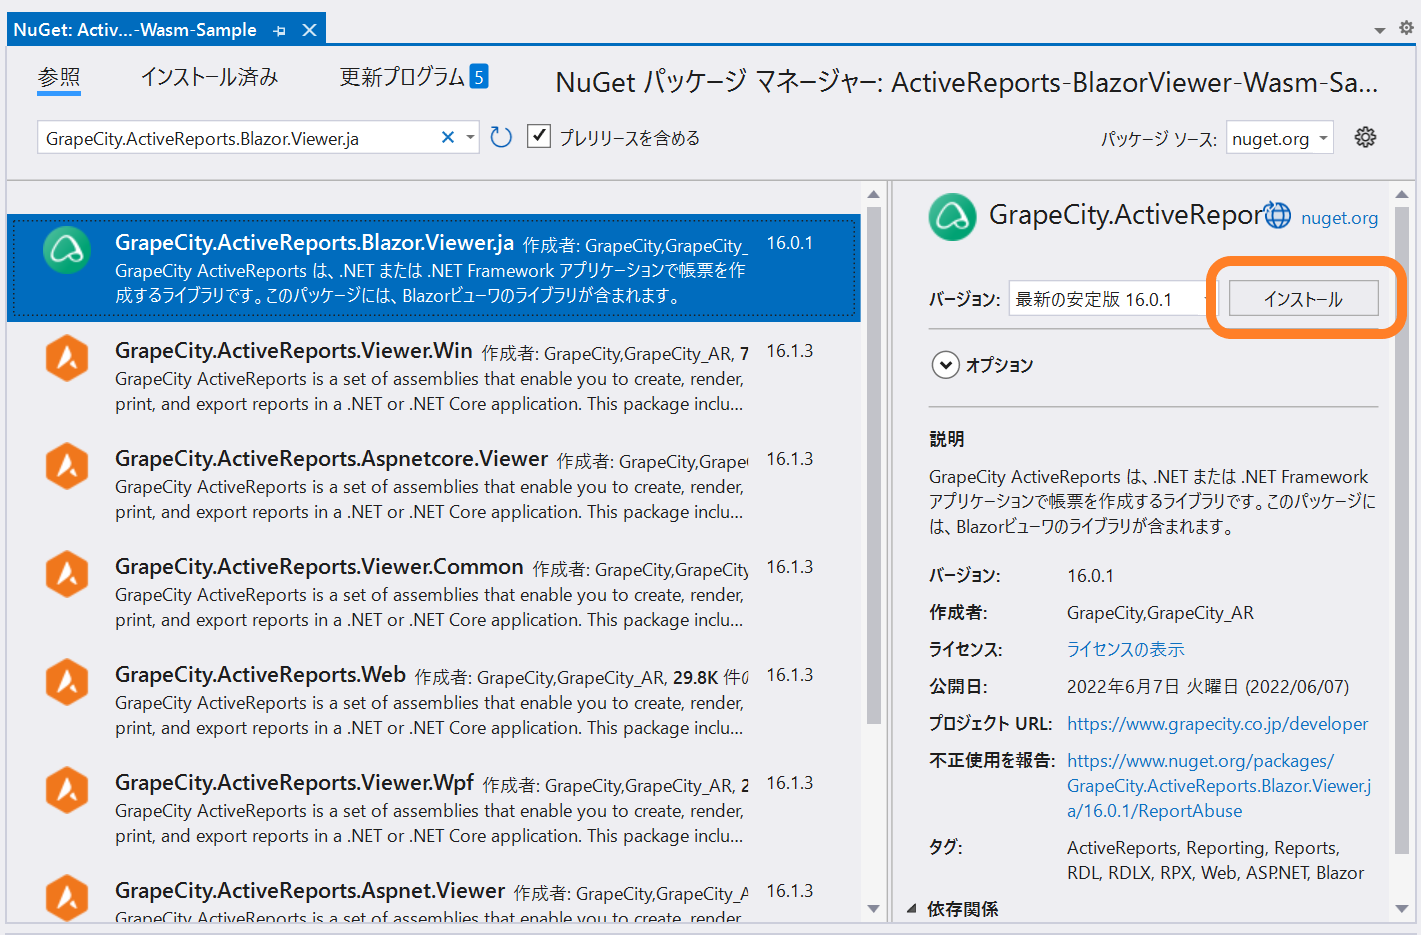This screenshot has height=935, width=1421.
Task: Open the nuget.org link in details pane
Action: point(1339,218)
